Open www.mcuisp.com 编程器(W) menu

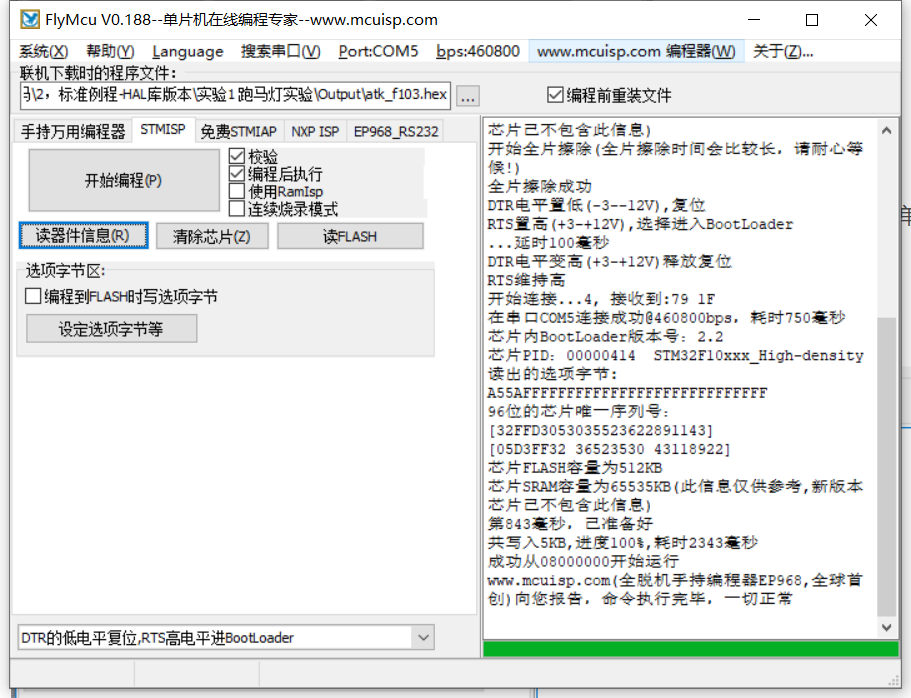636,51
